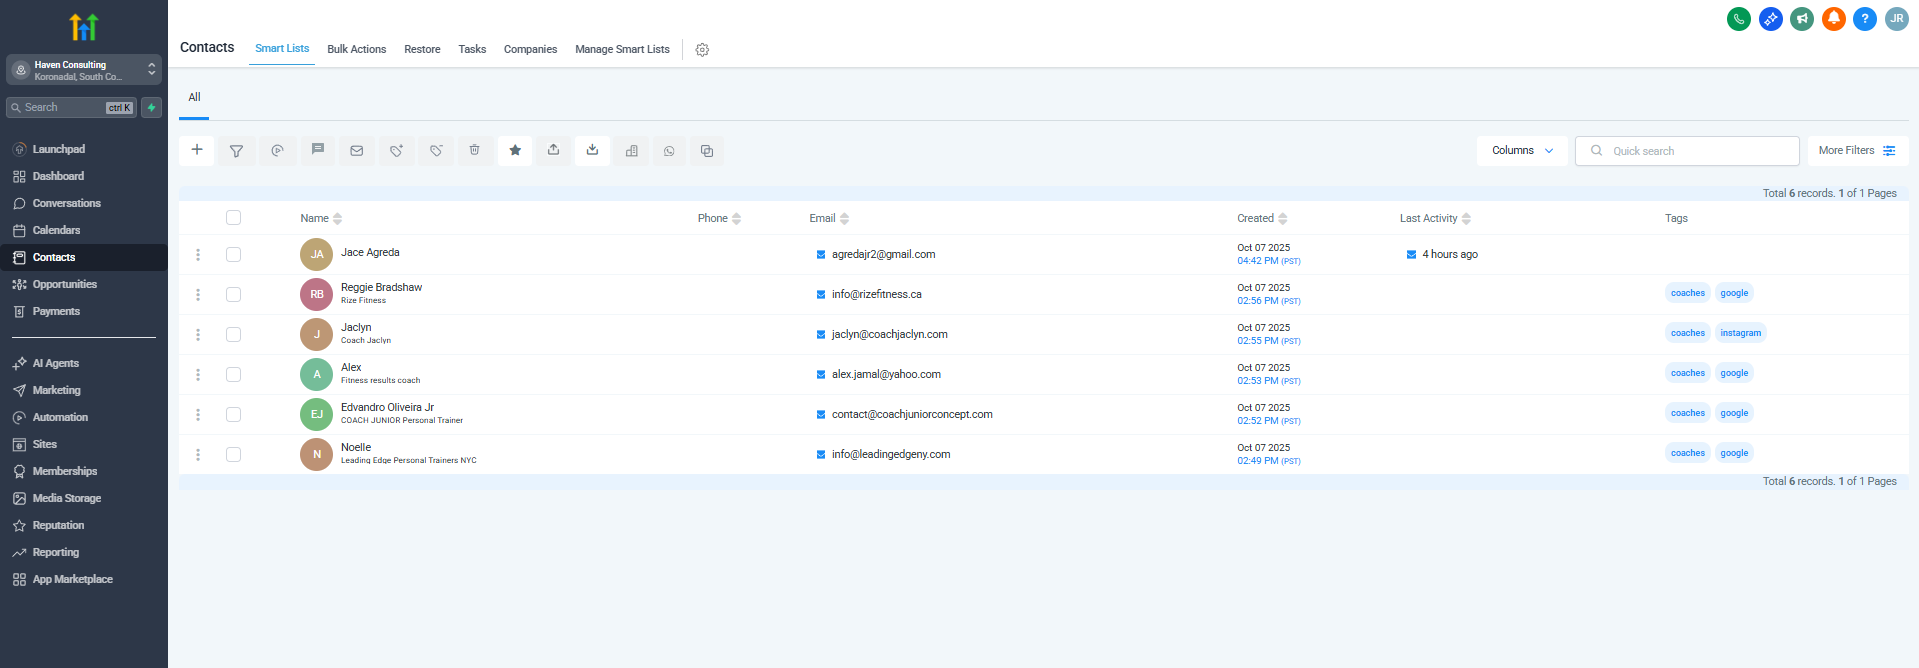This screenshot has width=1919, height=668.
Task: Click the delete contacts trash icon
Action: pyautogui.click(x=474, y=151)
